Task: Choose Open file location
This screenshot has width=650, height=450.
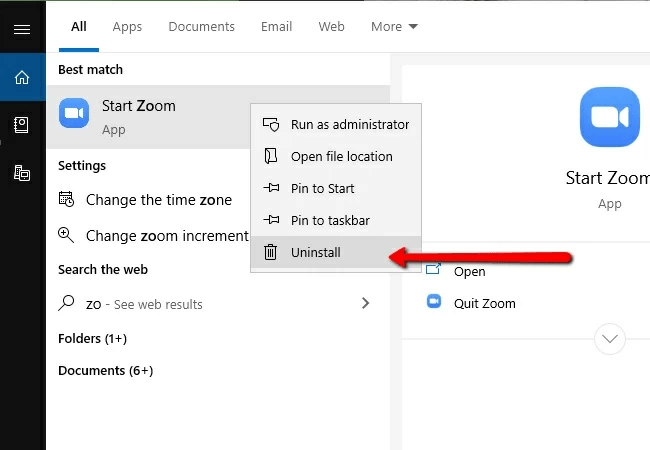Action: (x=336, y=156)
